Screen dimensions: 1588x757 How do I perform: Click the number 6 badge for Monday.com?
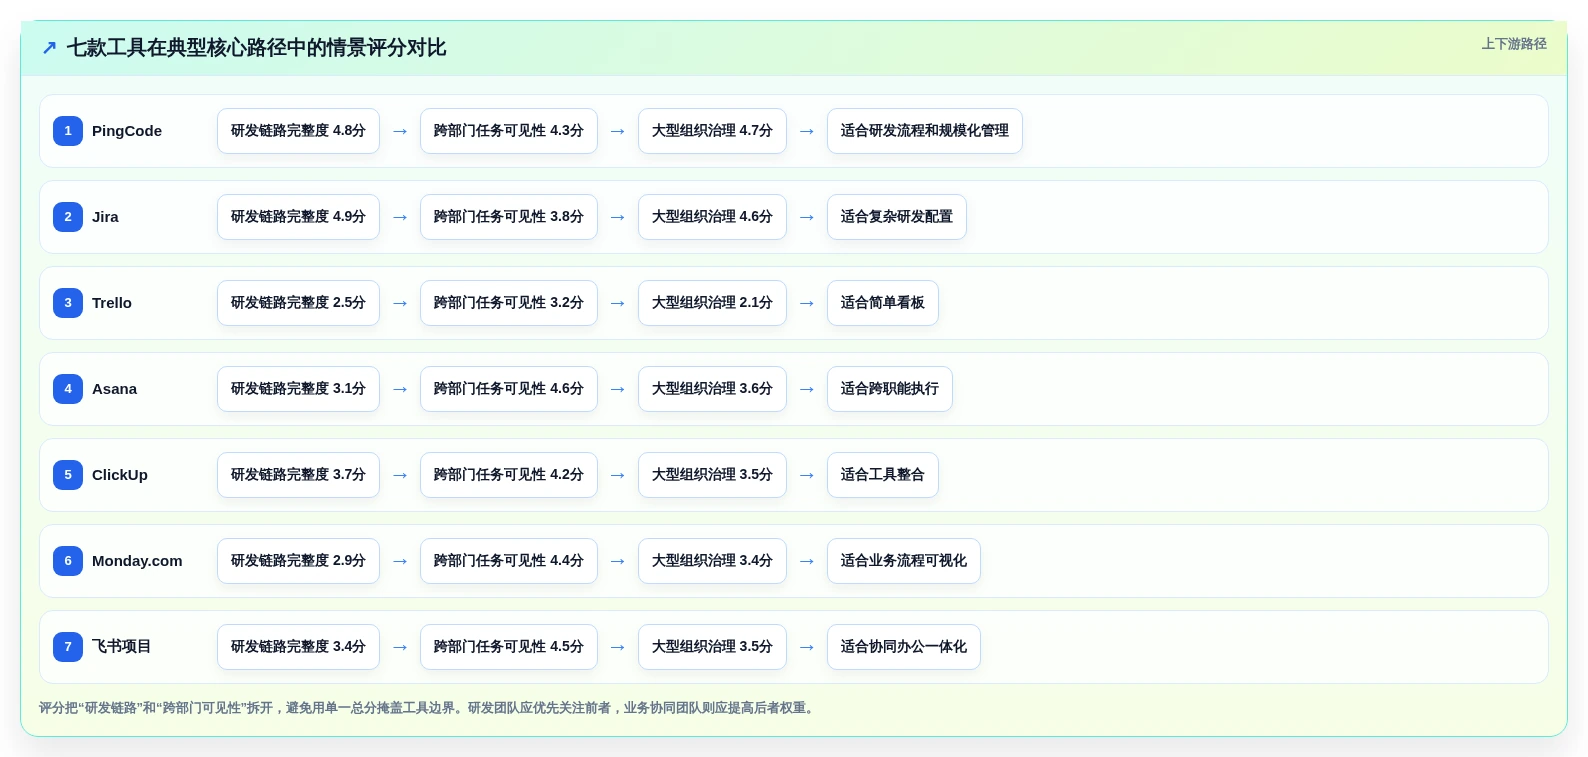[68, 561]
